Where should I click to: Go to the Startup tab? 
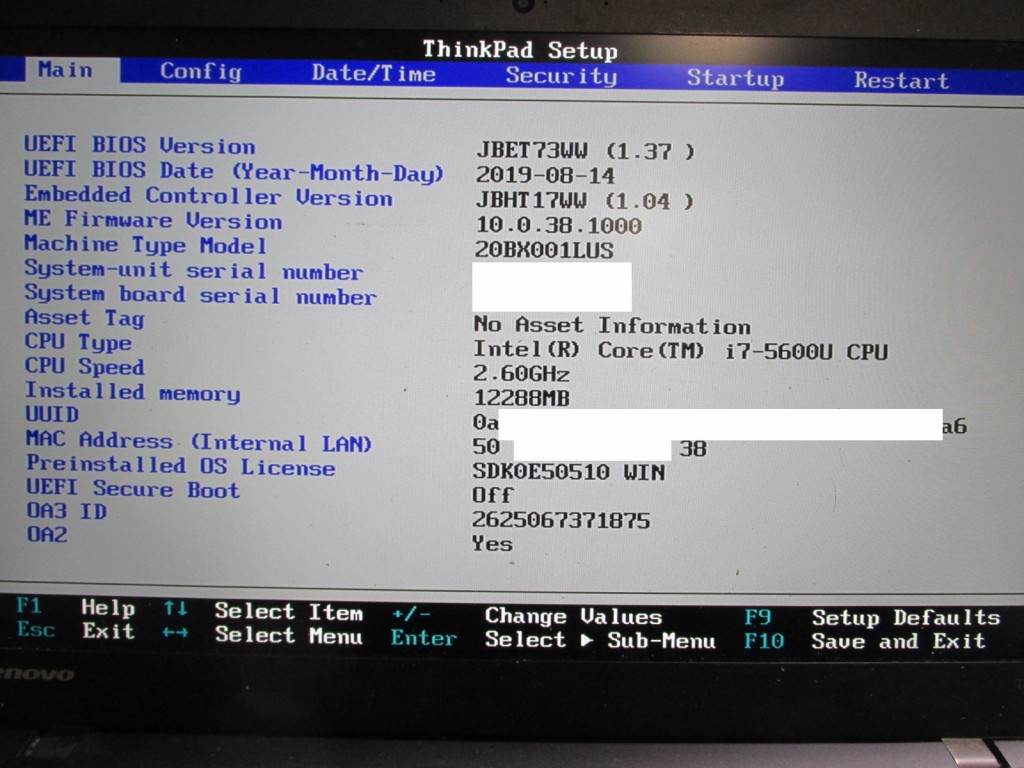[x=735, y=78]
